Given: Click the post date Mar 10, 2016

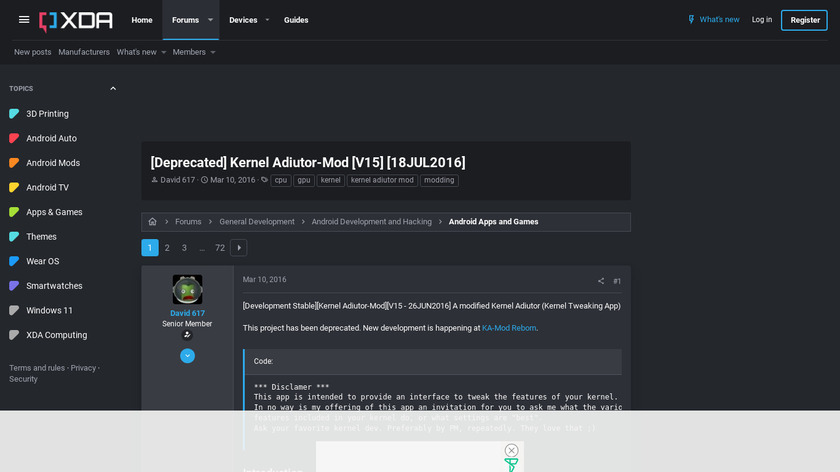Looking at the screenshot, I should (265, 279).
